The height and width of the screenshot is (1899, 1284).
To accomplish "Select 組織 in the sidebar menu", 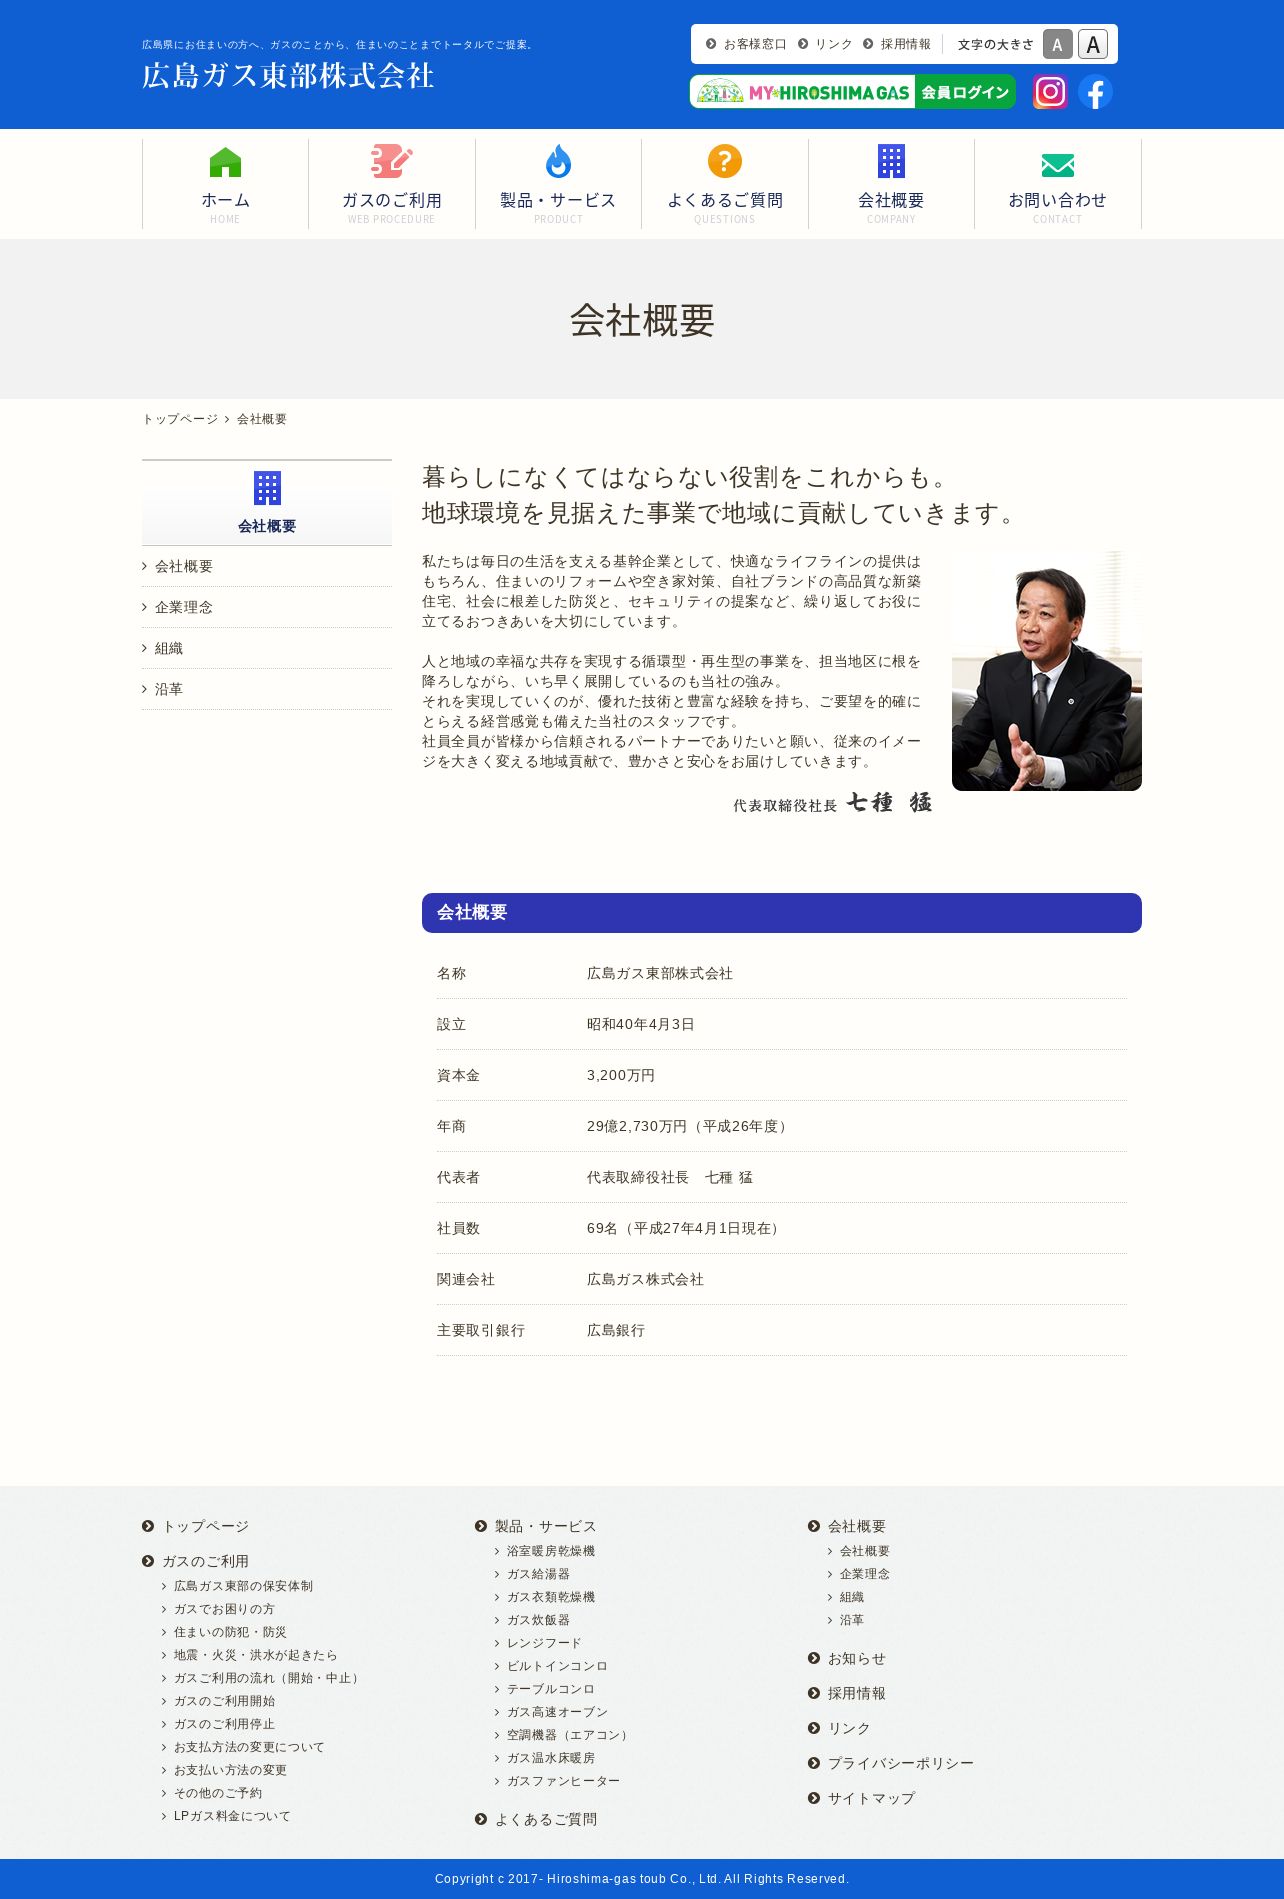I will point(267,648).
